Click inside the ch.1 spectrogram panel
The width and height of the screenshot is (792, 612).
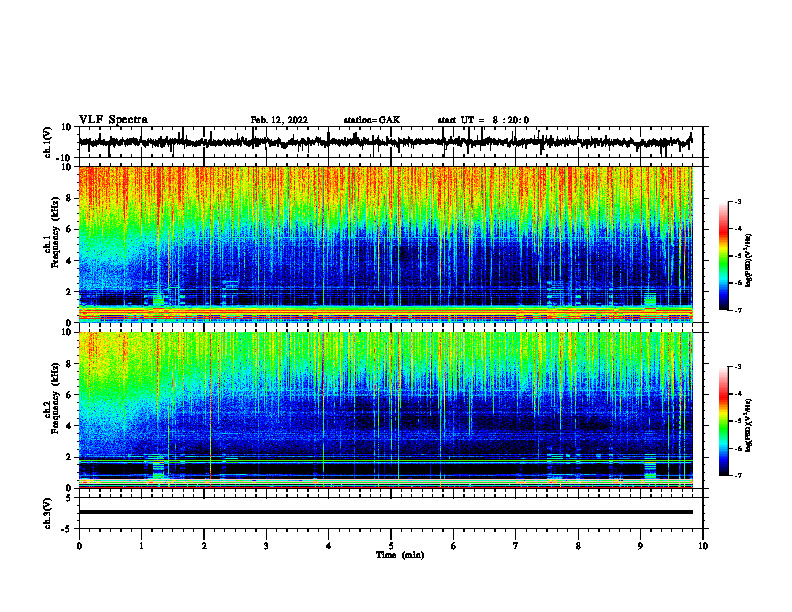pos(386,244)
